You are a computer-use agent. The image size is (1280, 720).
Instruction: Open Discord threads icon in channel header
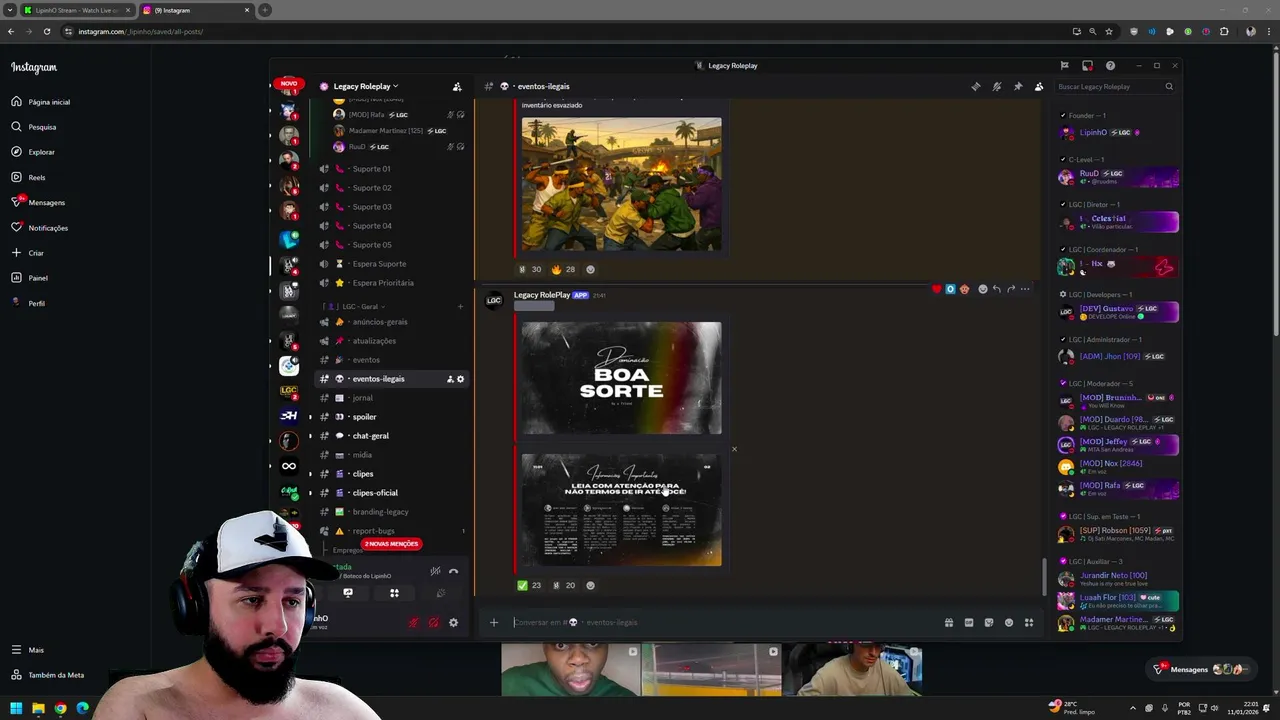(976, 86)
